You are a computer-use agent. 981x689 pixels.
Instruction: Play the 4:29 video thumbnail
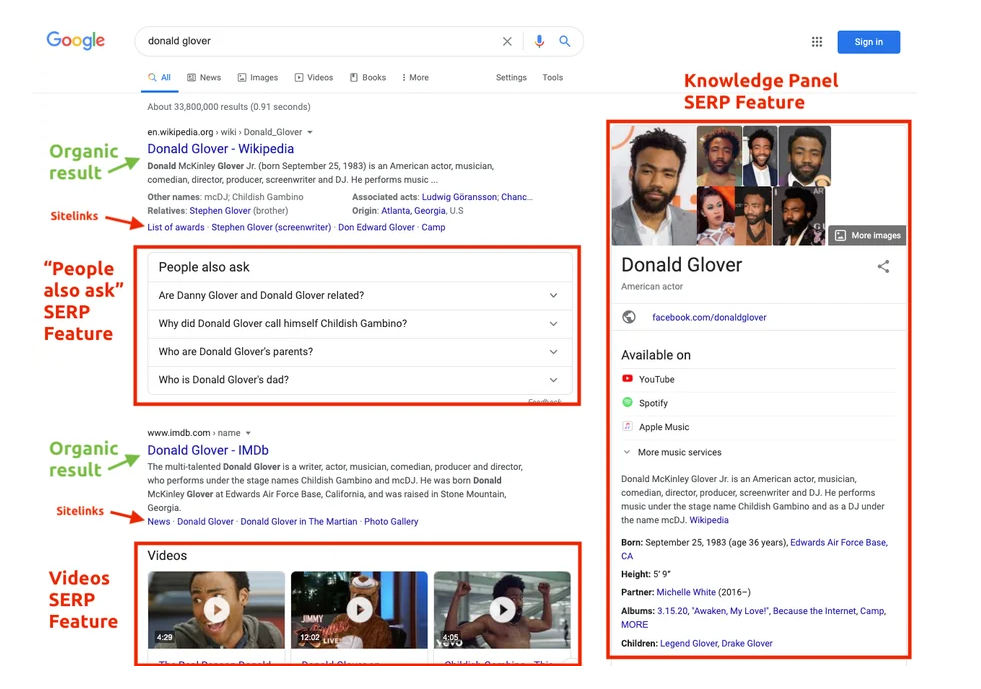216,610
